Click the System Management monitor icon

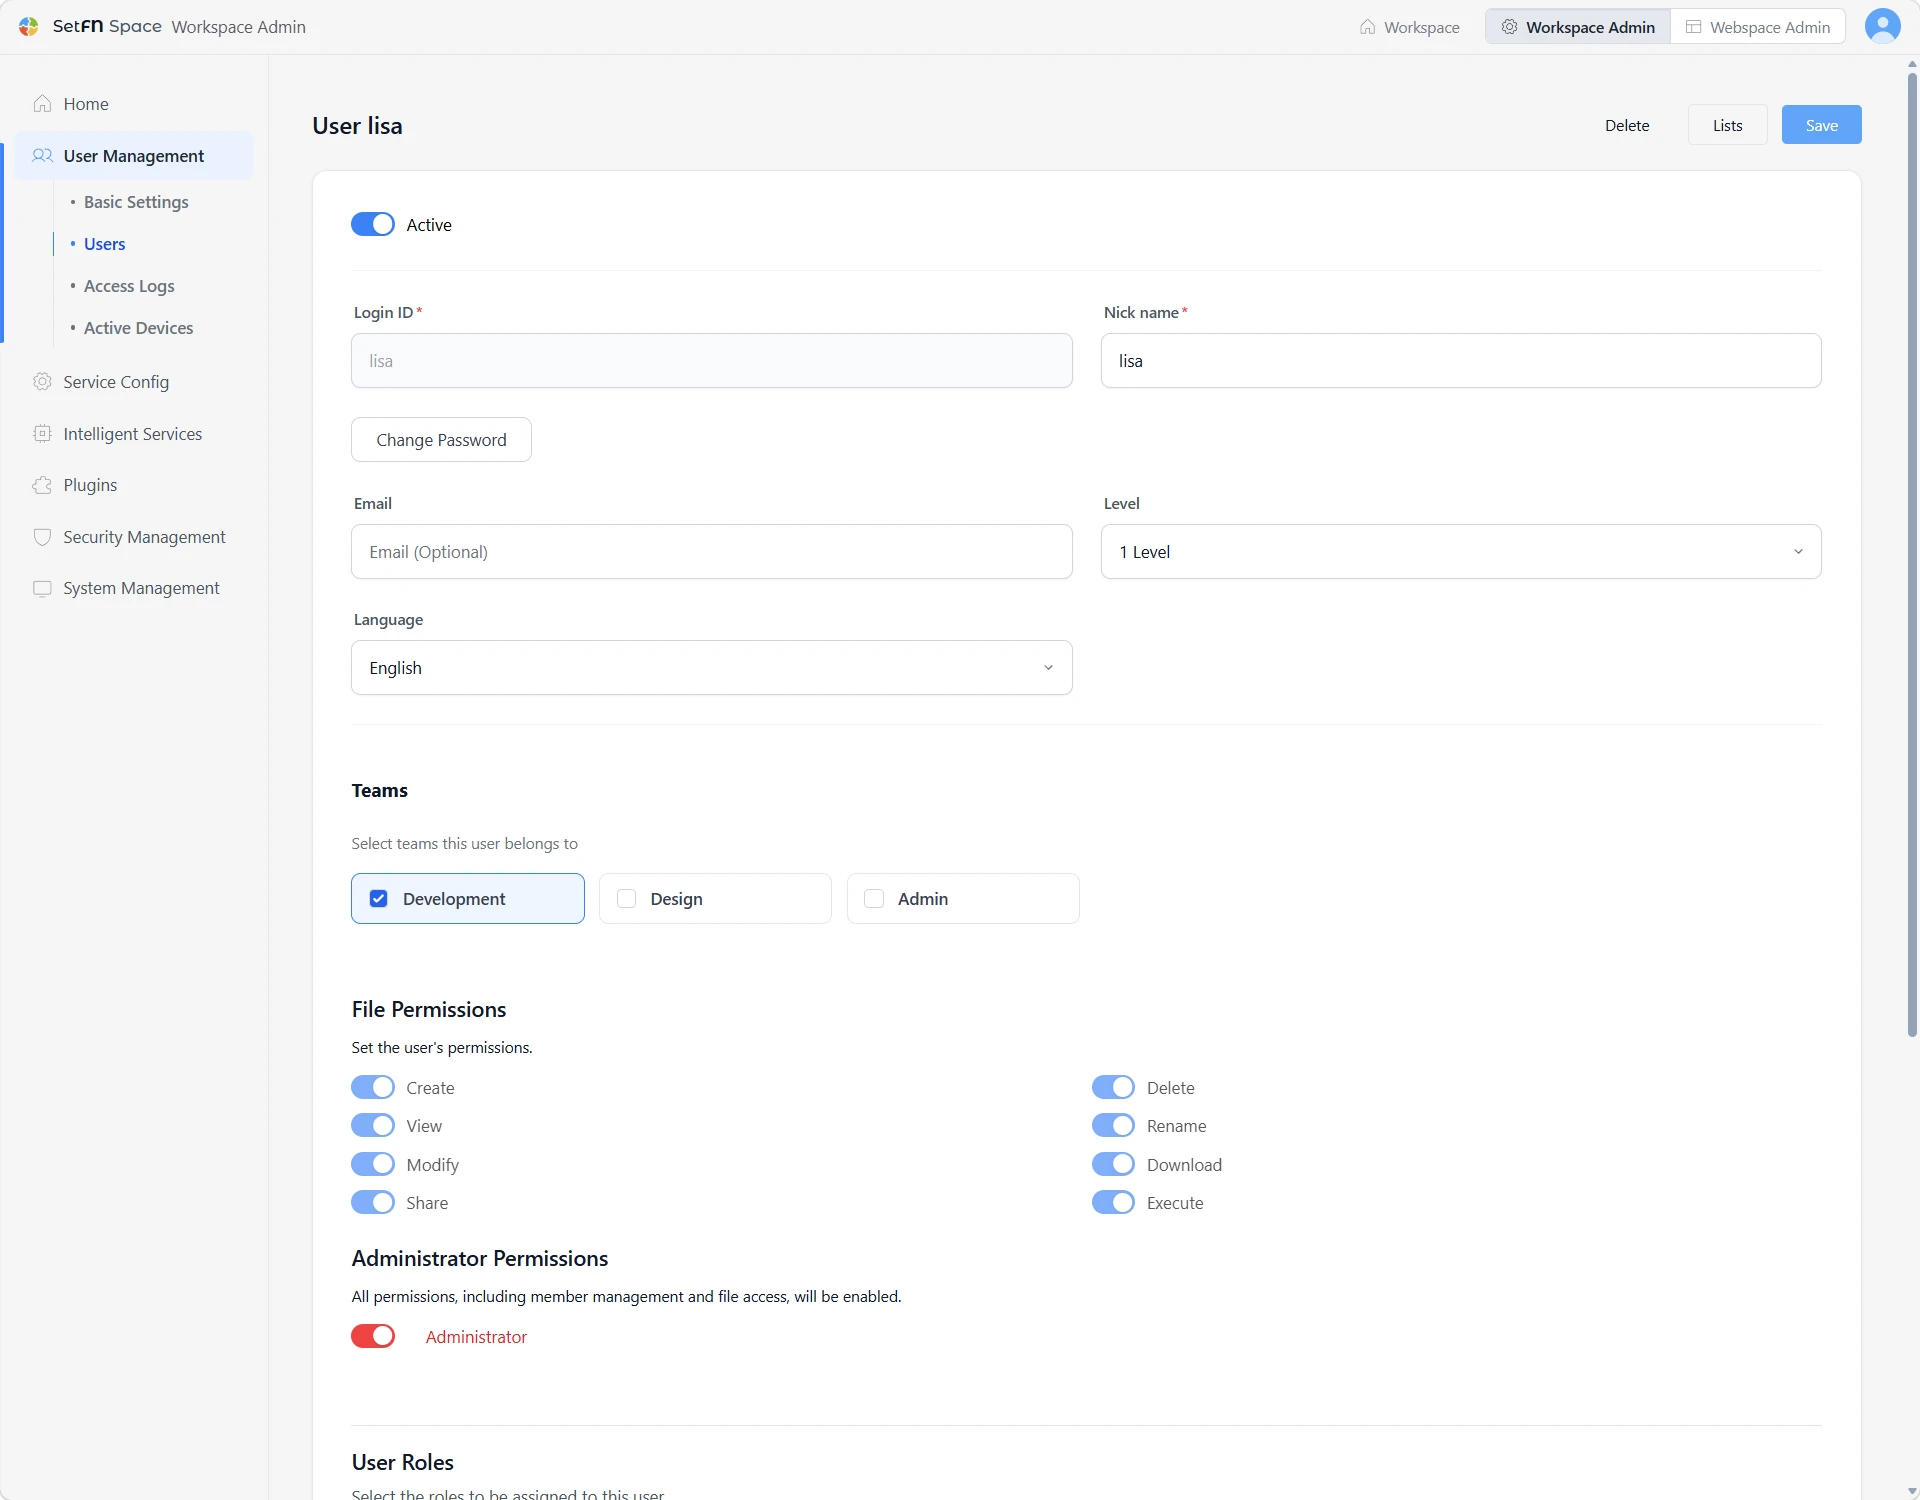tap(42, 588)
